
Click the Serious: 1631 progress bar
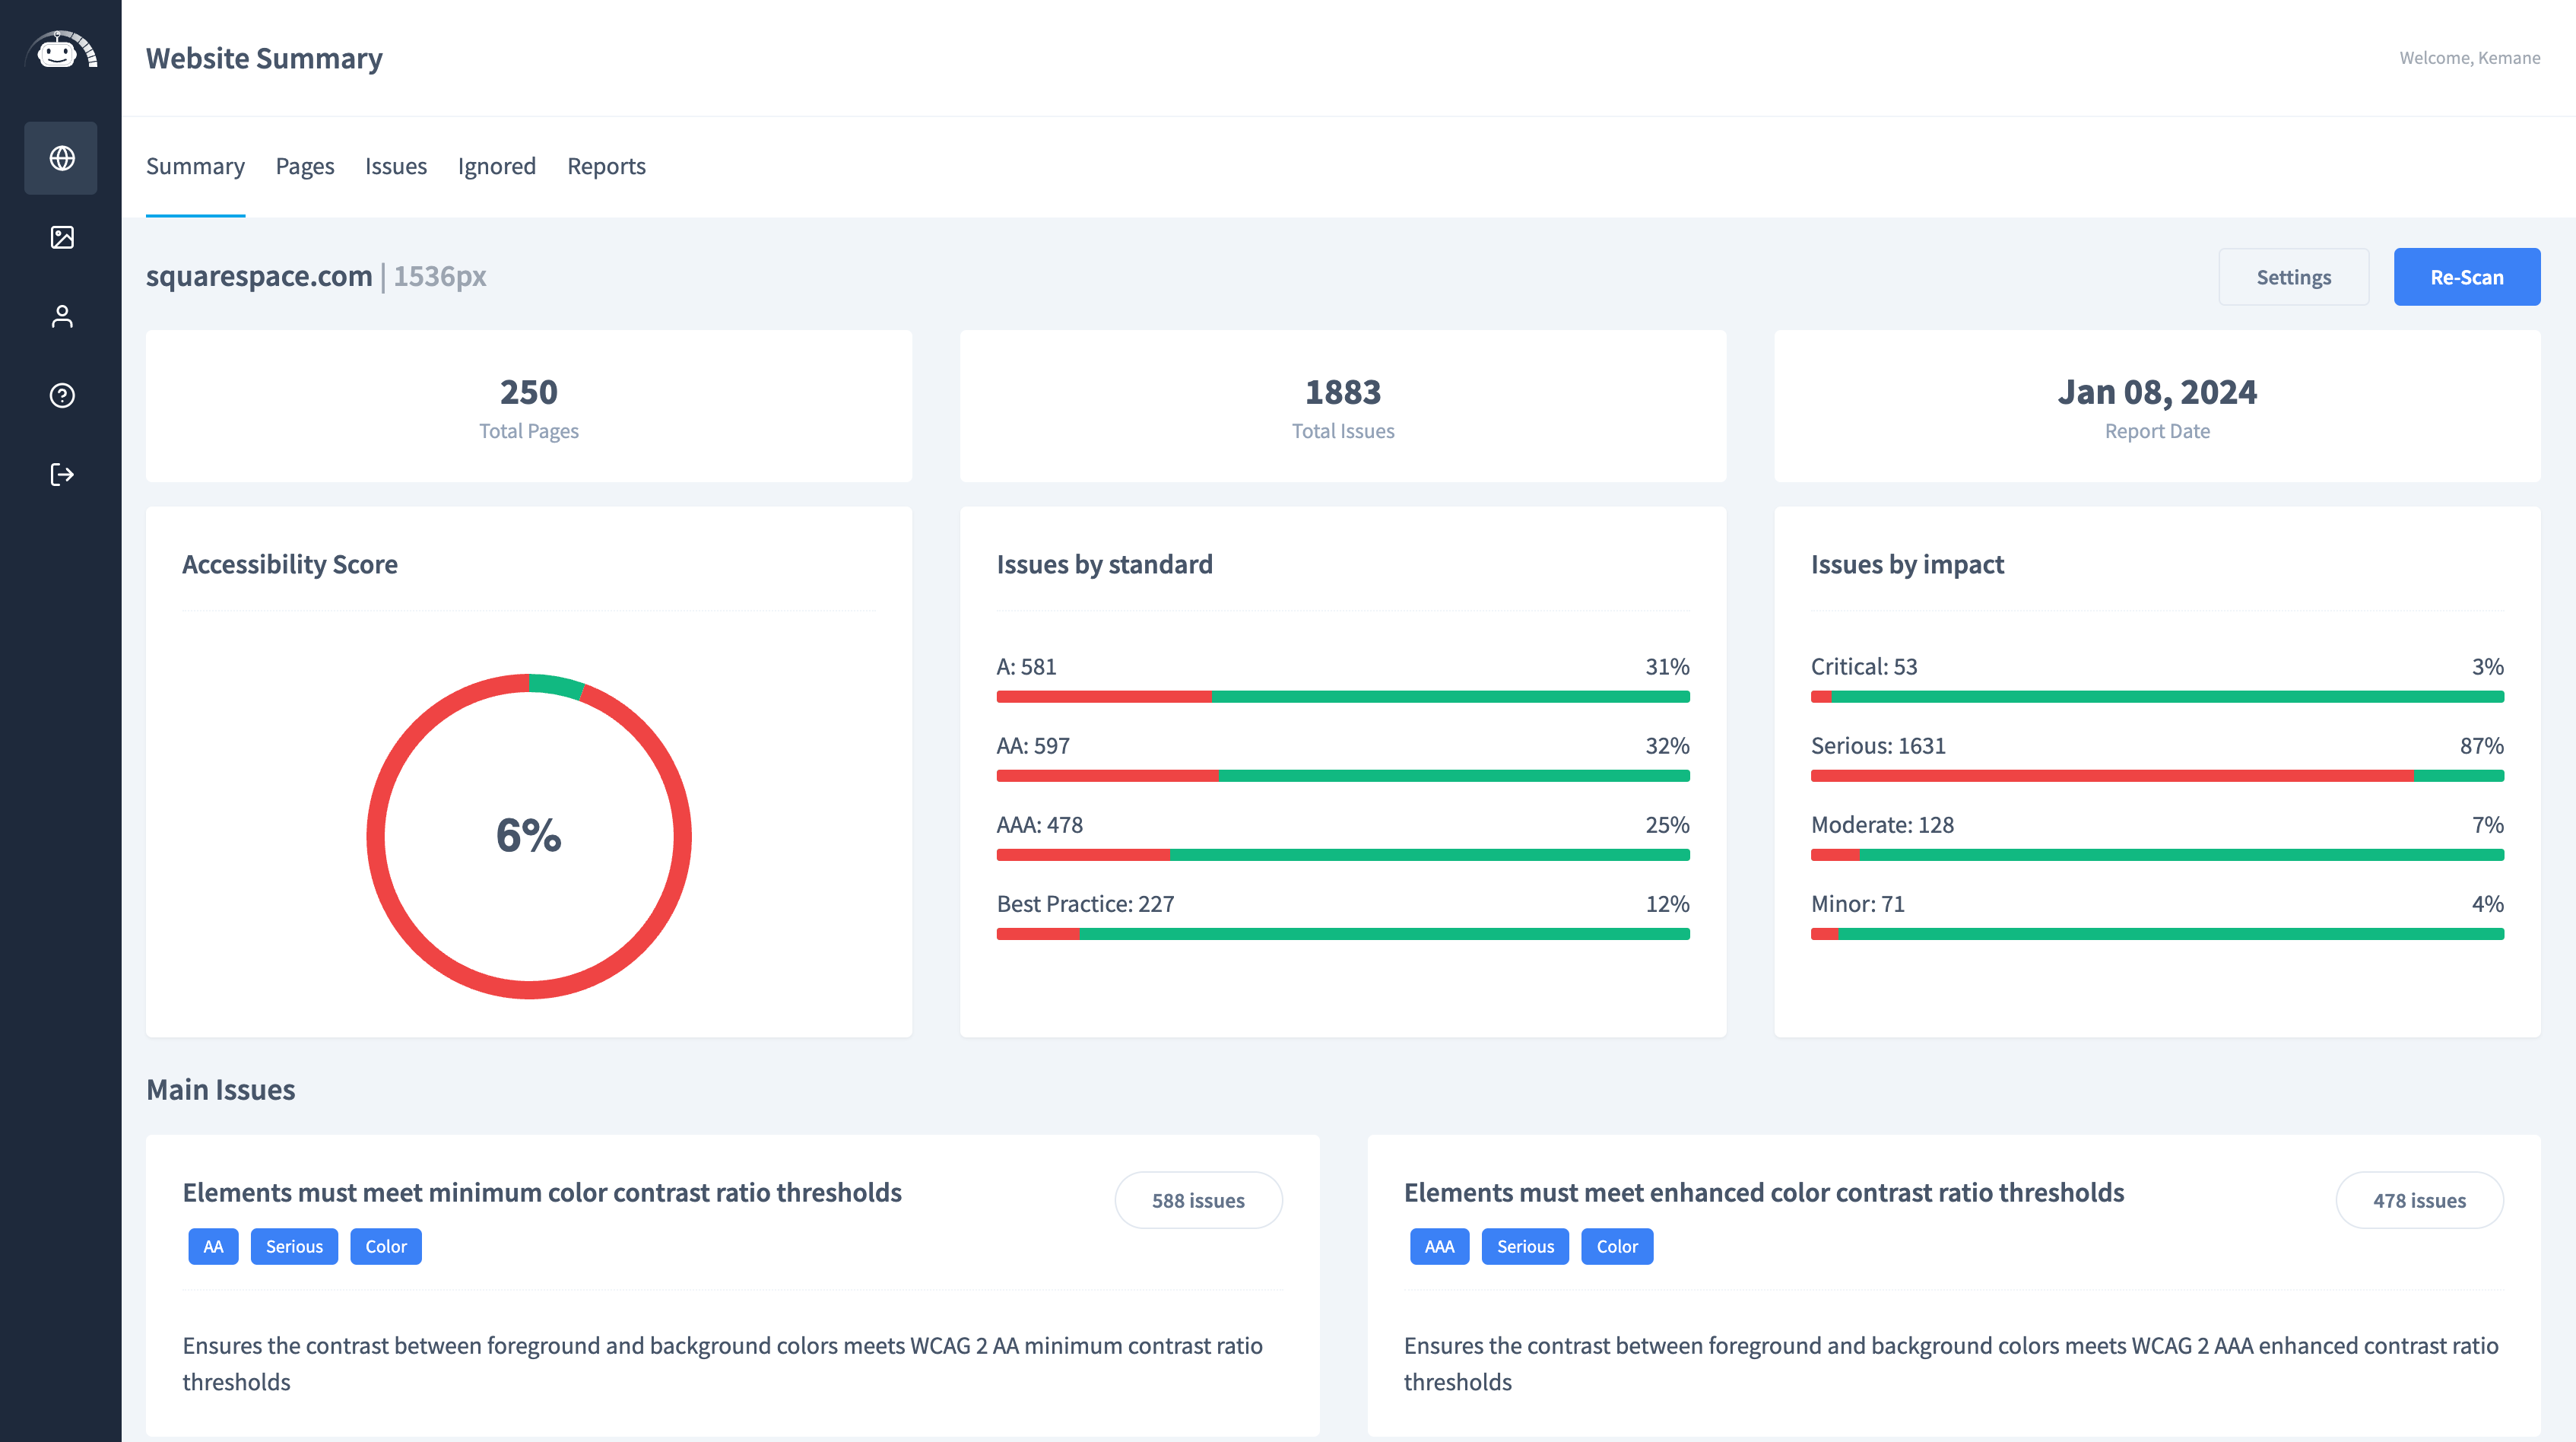click(2156, 775)
